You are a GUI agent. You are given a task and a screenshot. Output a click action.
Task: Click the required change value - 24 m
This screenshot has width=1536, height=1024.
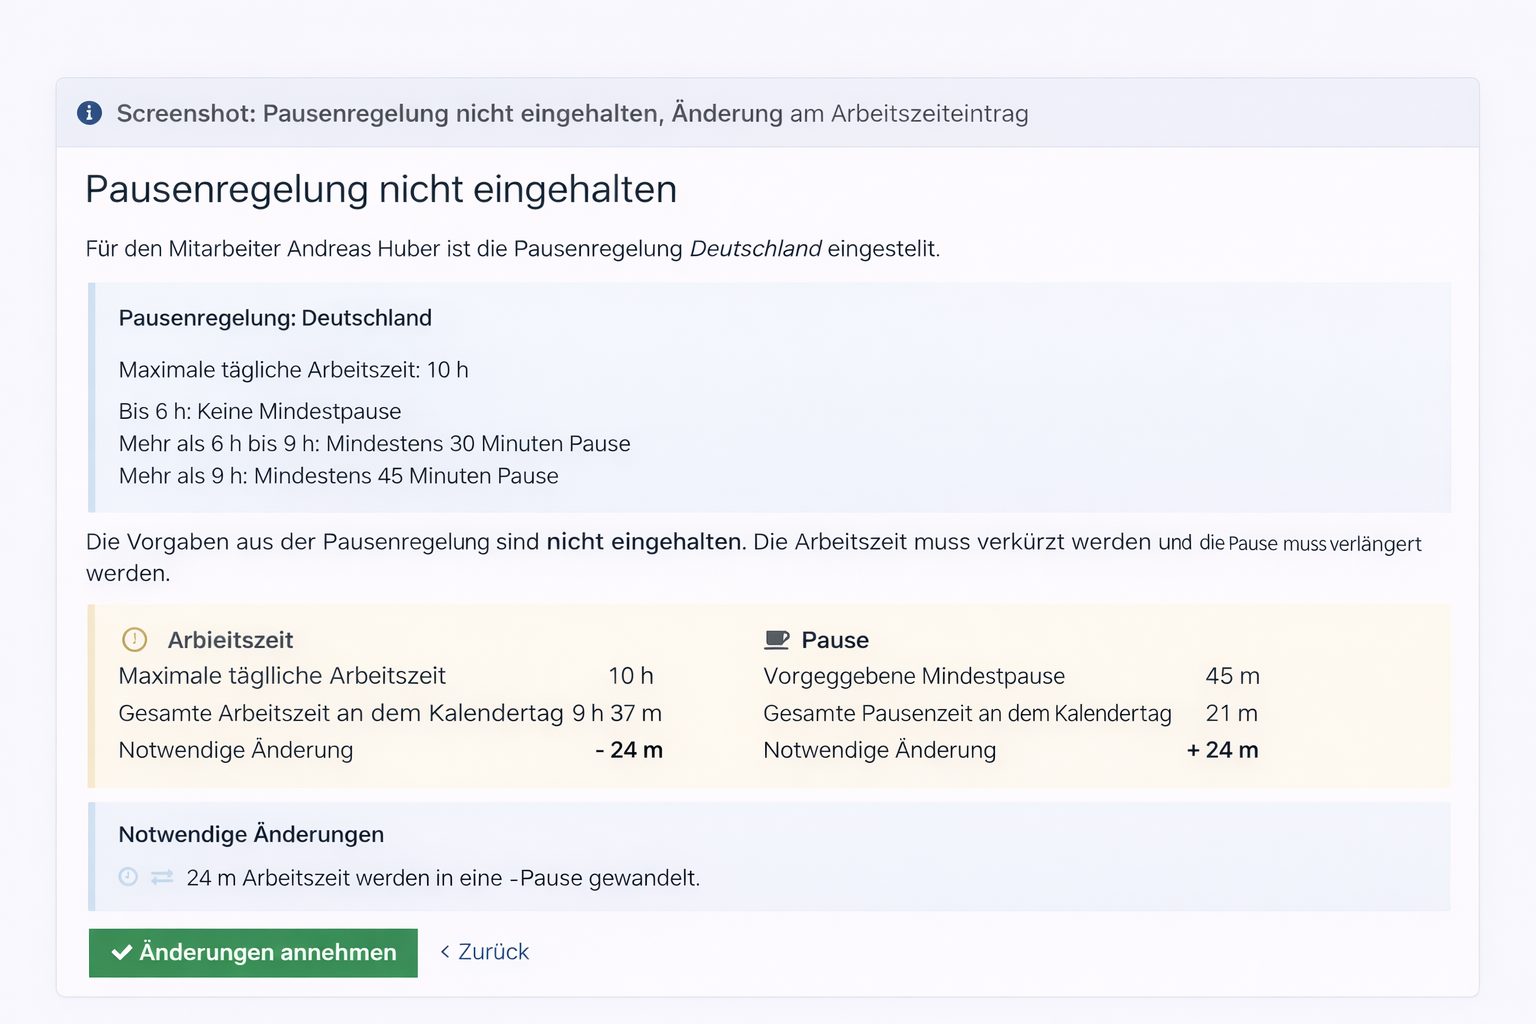pyautogui.click(x=629, y=750)
